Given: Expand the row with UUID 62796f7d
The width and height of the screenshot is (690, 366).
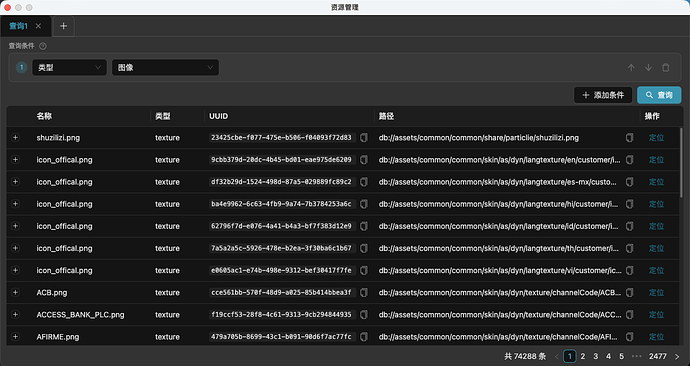Looking at the screenshot, I should click(x=15, y=226).
